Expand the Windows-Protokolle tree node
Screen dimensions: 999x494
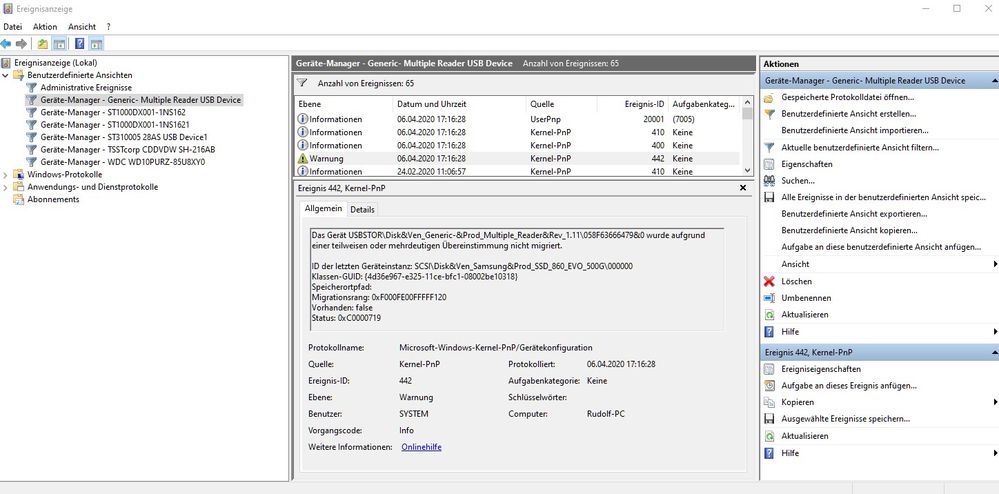pyautogui.click(x=7, y=174)
